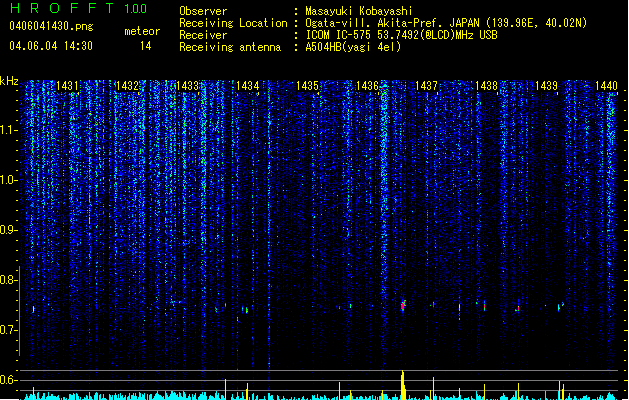Viewport: 629px width, 400px height.
Task: Select the Ogata-vill. Akita-Pref. JAPAN location text
Action: (446, 23)
